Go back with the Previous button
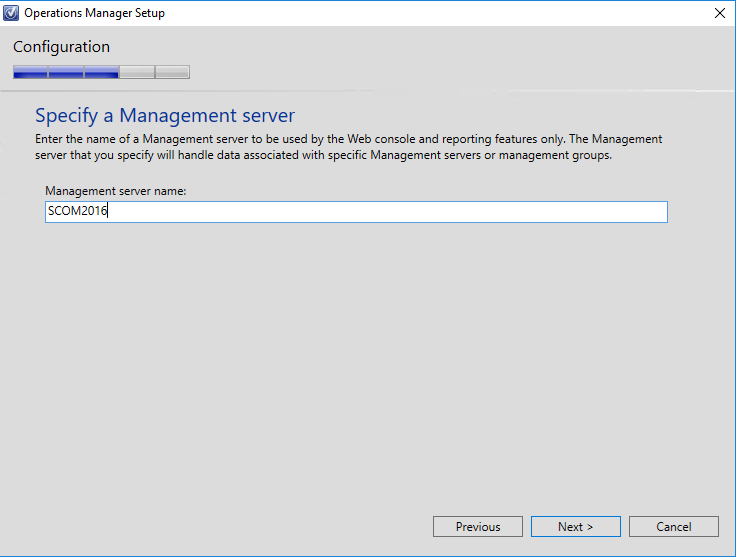The height and width of the screenshot is (557, 736). (x=478, y=526)
